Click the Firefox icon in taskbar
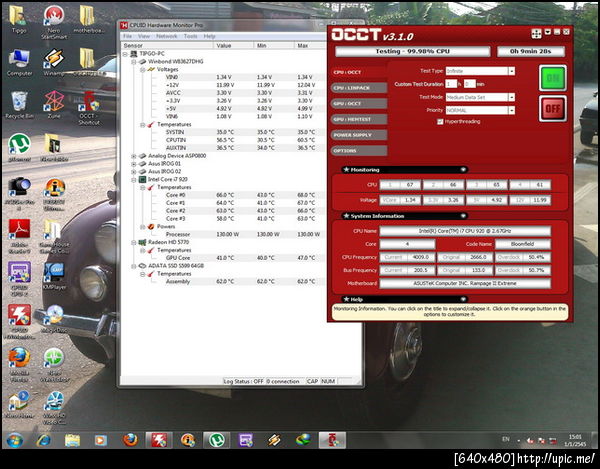 (130, 440)
